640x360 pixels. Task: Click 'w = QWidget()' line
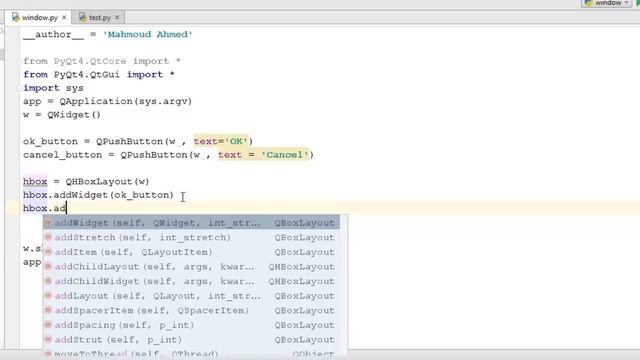click(x=62, y=115)
